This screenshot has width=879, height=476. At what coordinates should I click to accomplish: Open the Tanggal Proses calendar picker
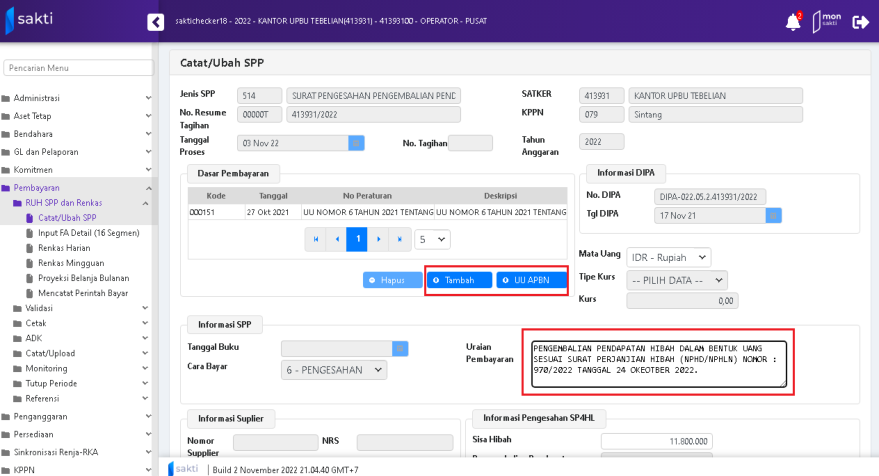(356, 143)
